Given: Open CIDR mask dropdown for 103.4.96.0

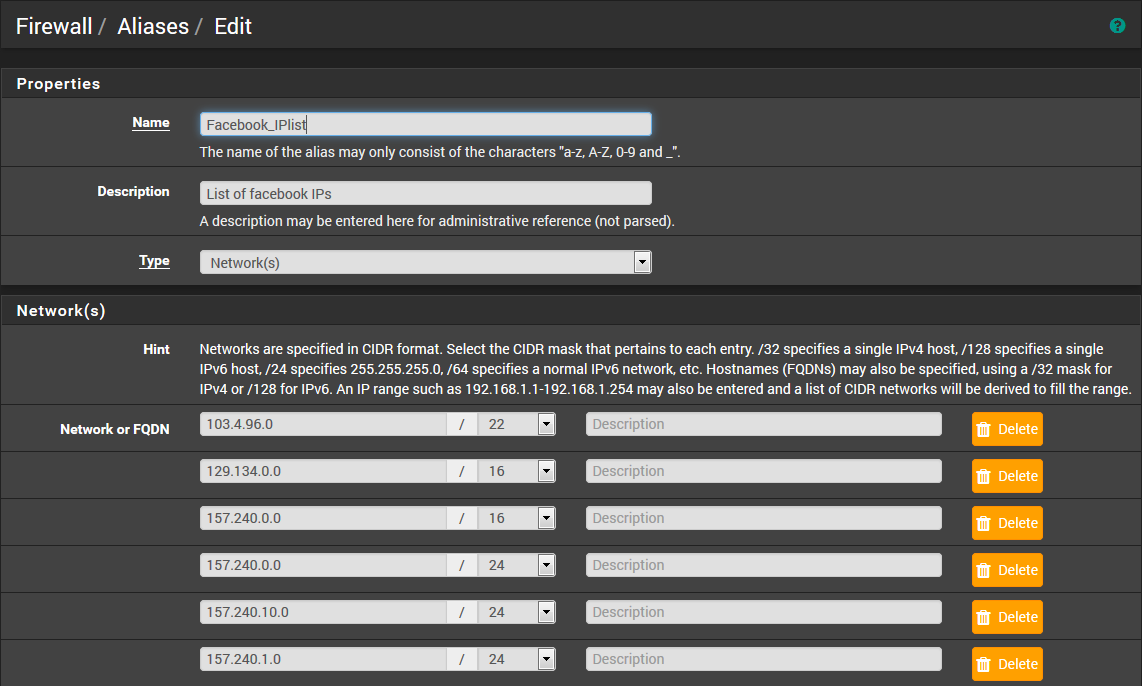Looking at the screenshot, I should (x=517, y=424).
